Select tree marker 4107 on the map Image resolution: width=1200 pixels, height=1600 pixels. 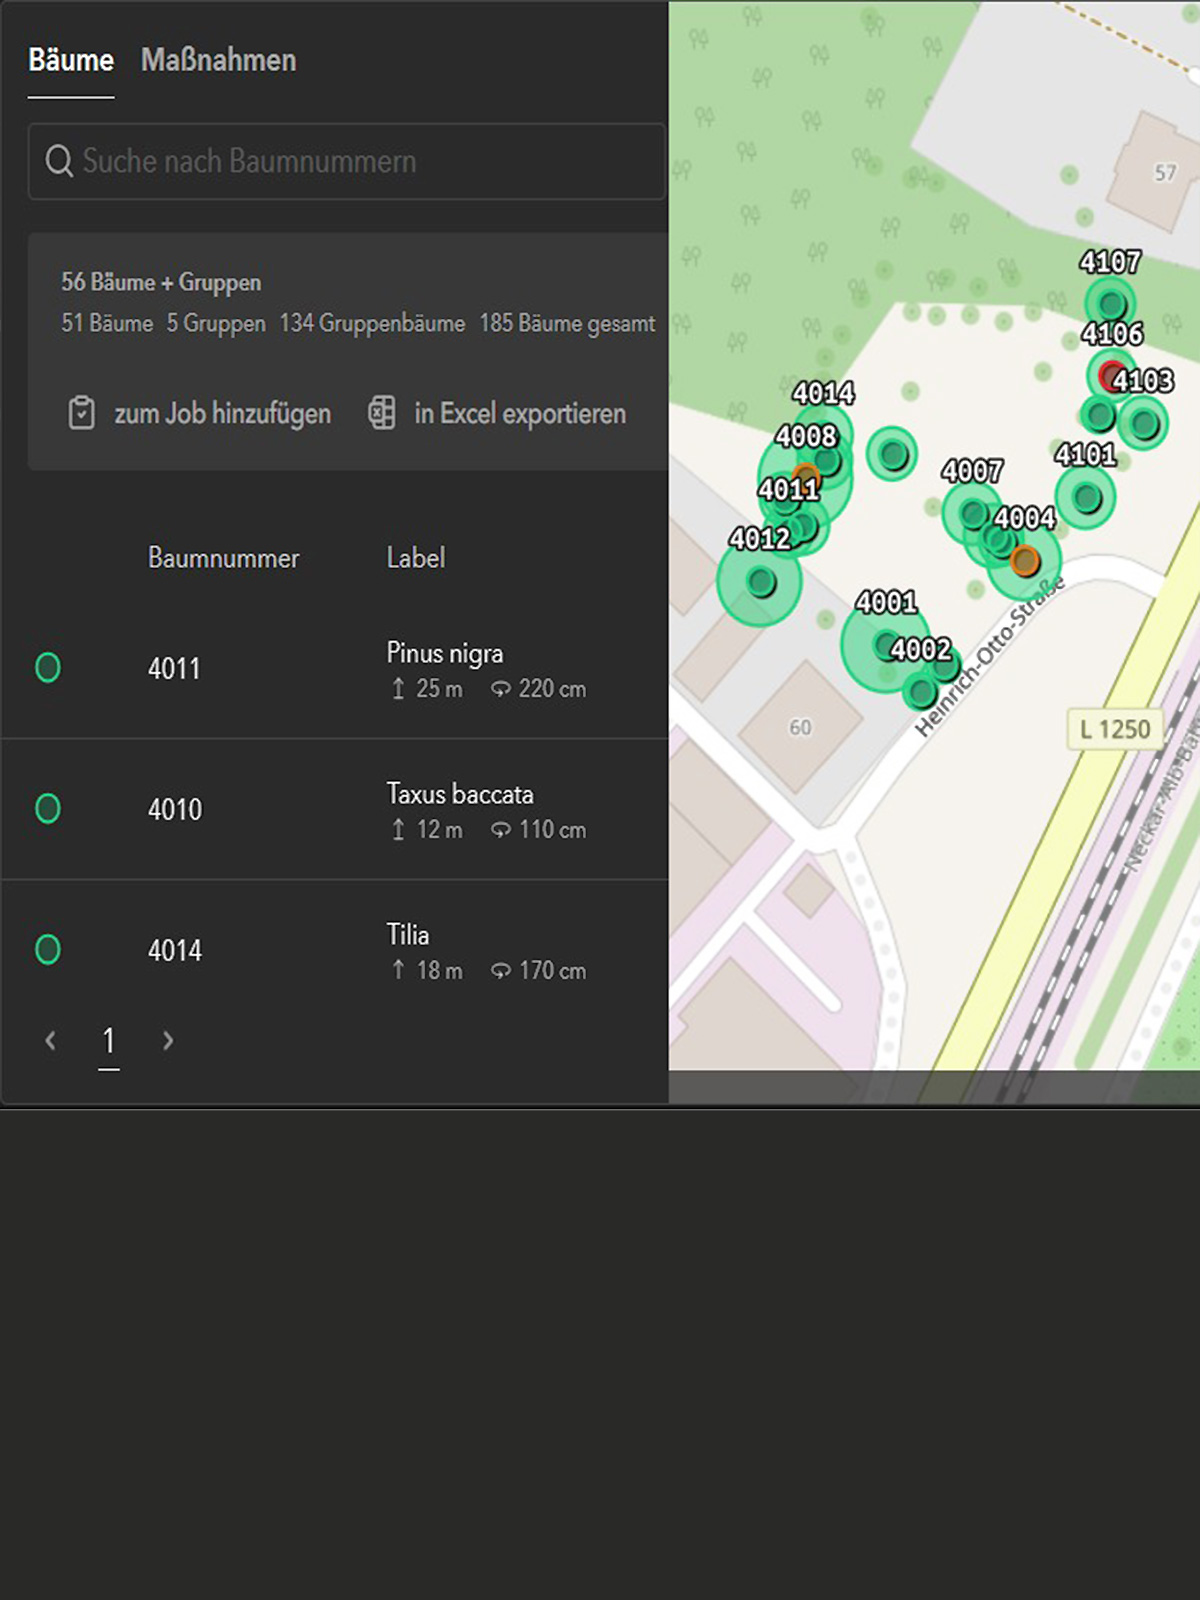[x=1111, y=303]
